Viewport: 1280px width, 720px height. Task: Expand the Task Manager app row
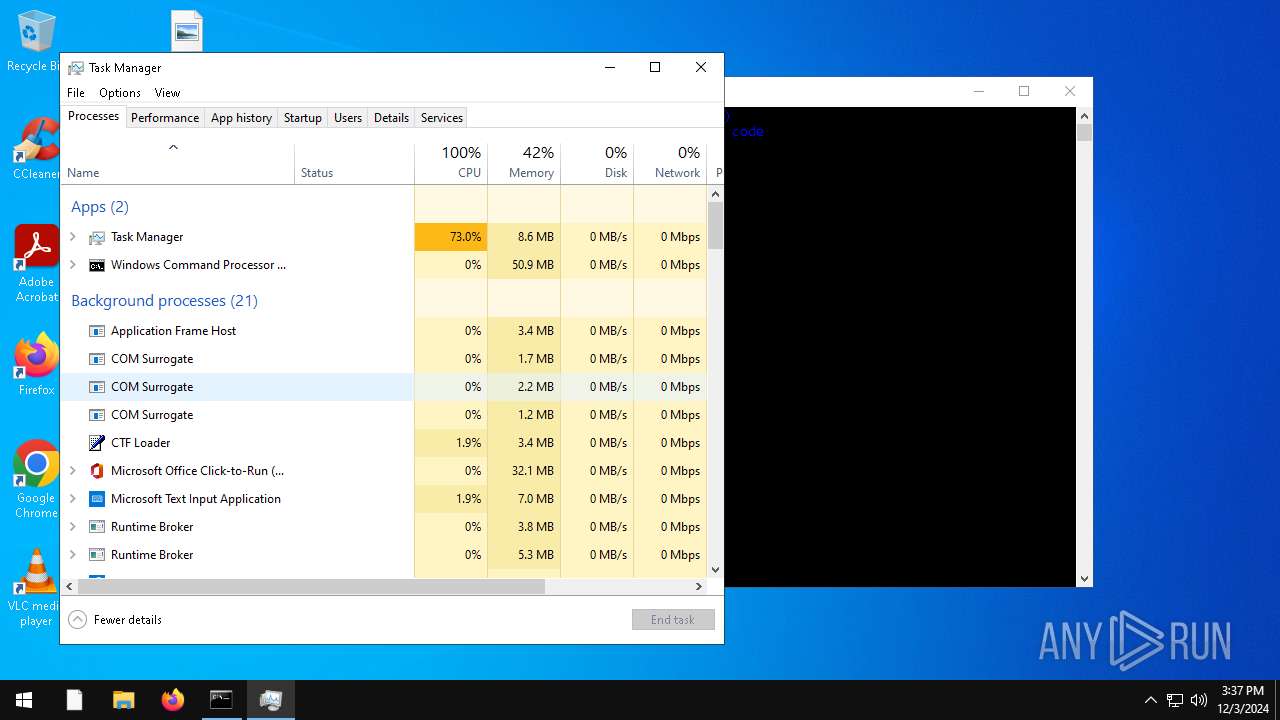(x=72, y=237)
